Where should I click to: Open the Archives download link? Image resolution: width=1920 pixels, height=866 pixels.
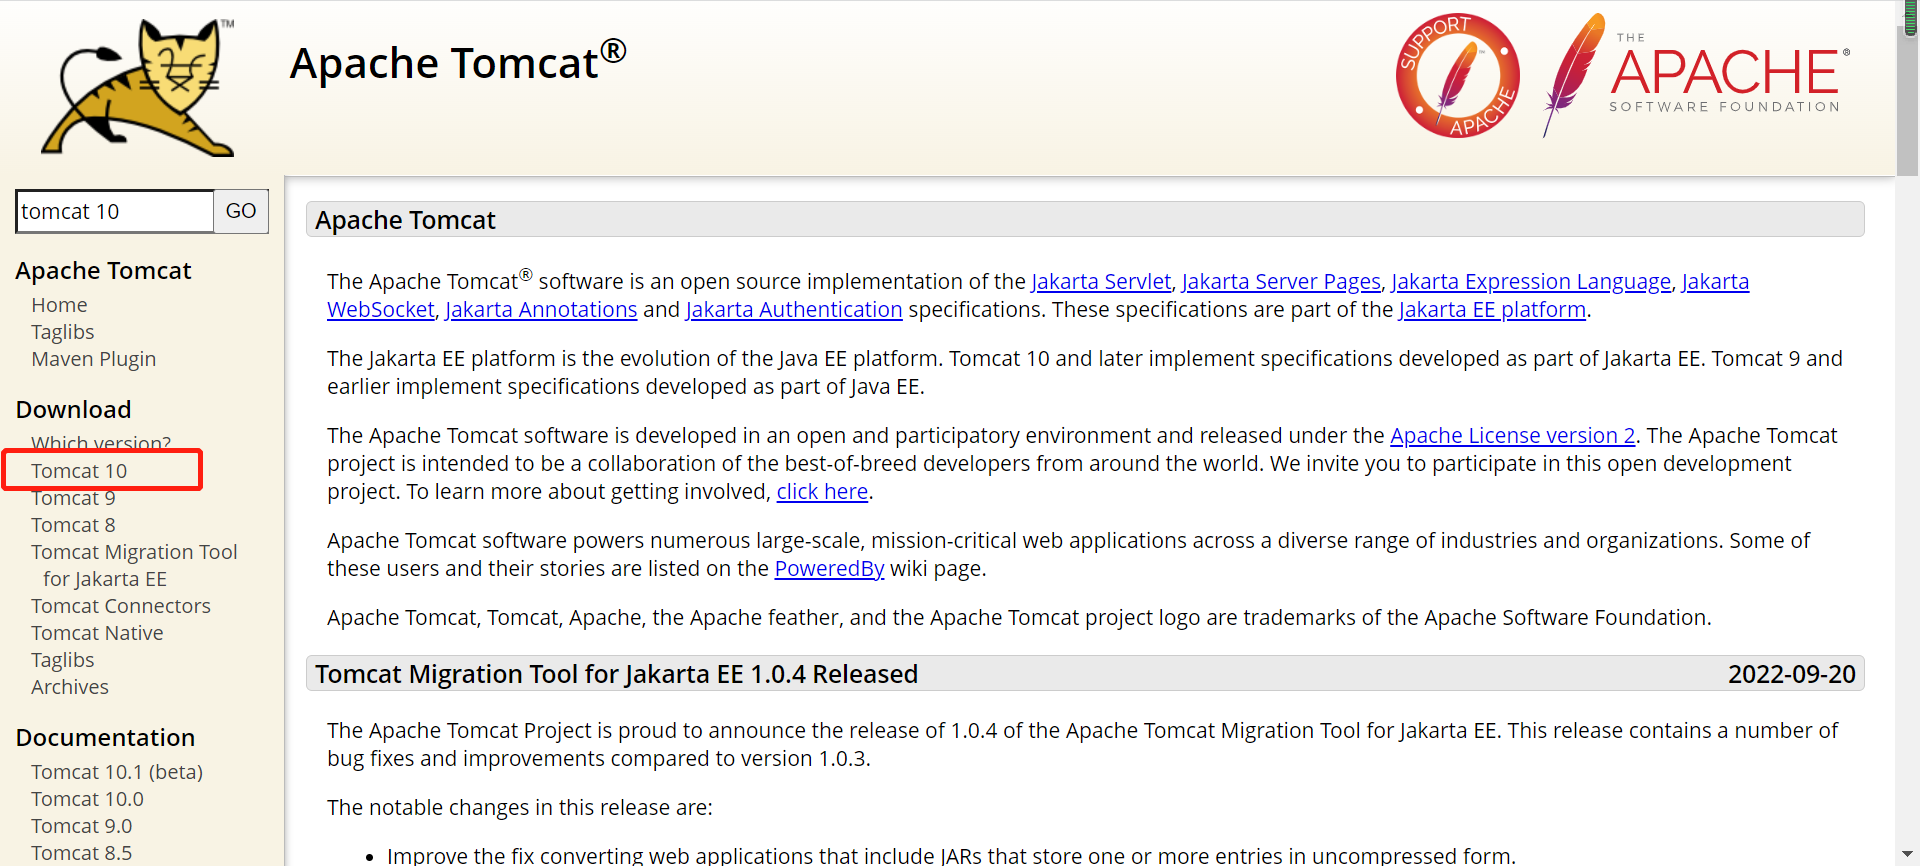[70, 687]
